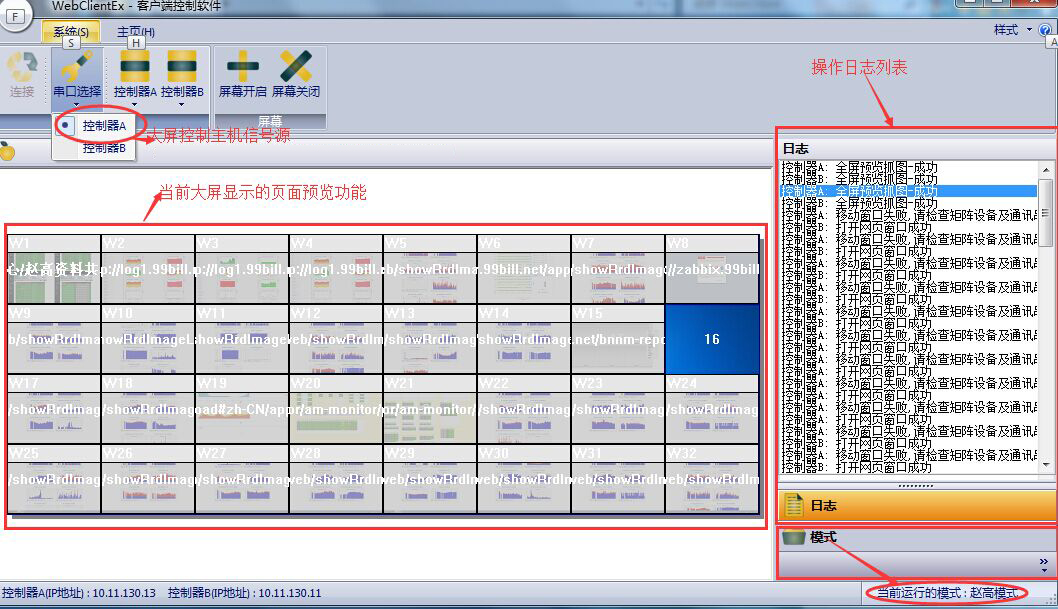Open the 样式 style dropdown

[x=1012, y=30]
